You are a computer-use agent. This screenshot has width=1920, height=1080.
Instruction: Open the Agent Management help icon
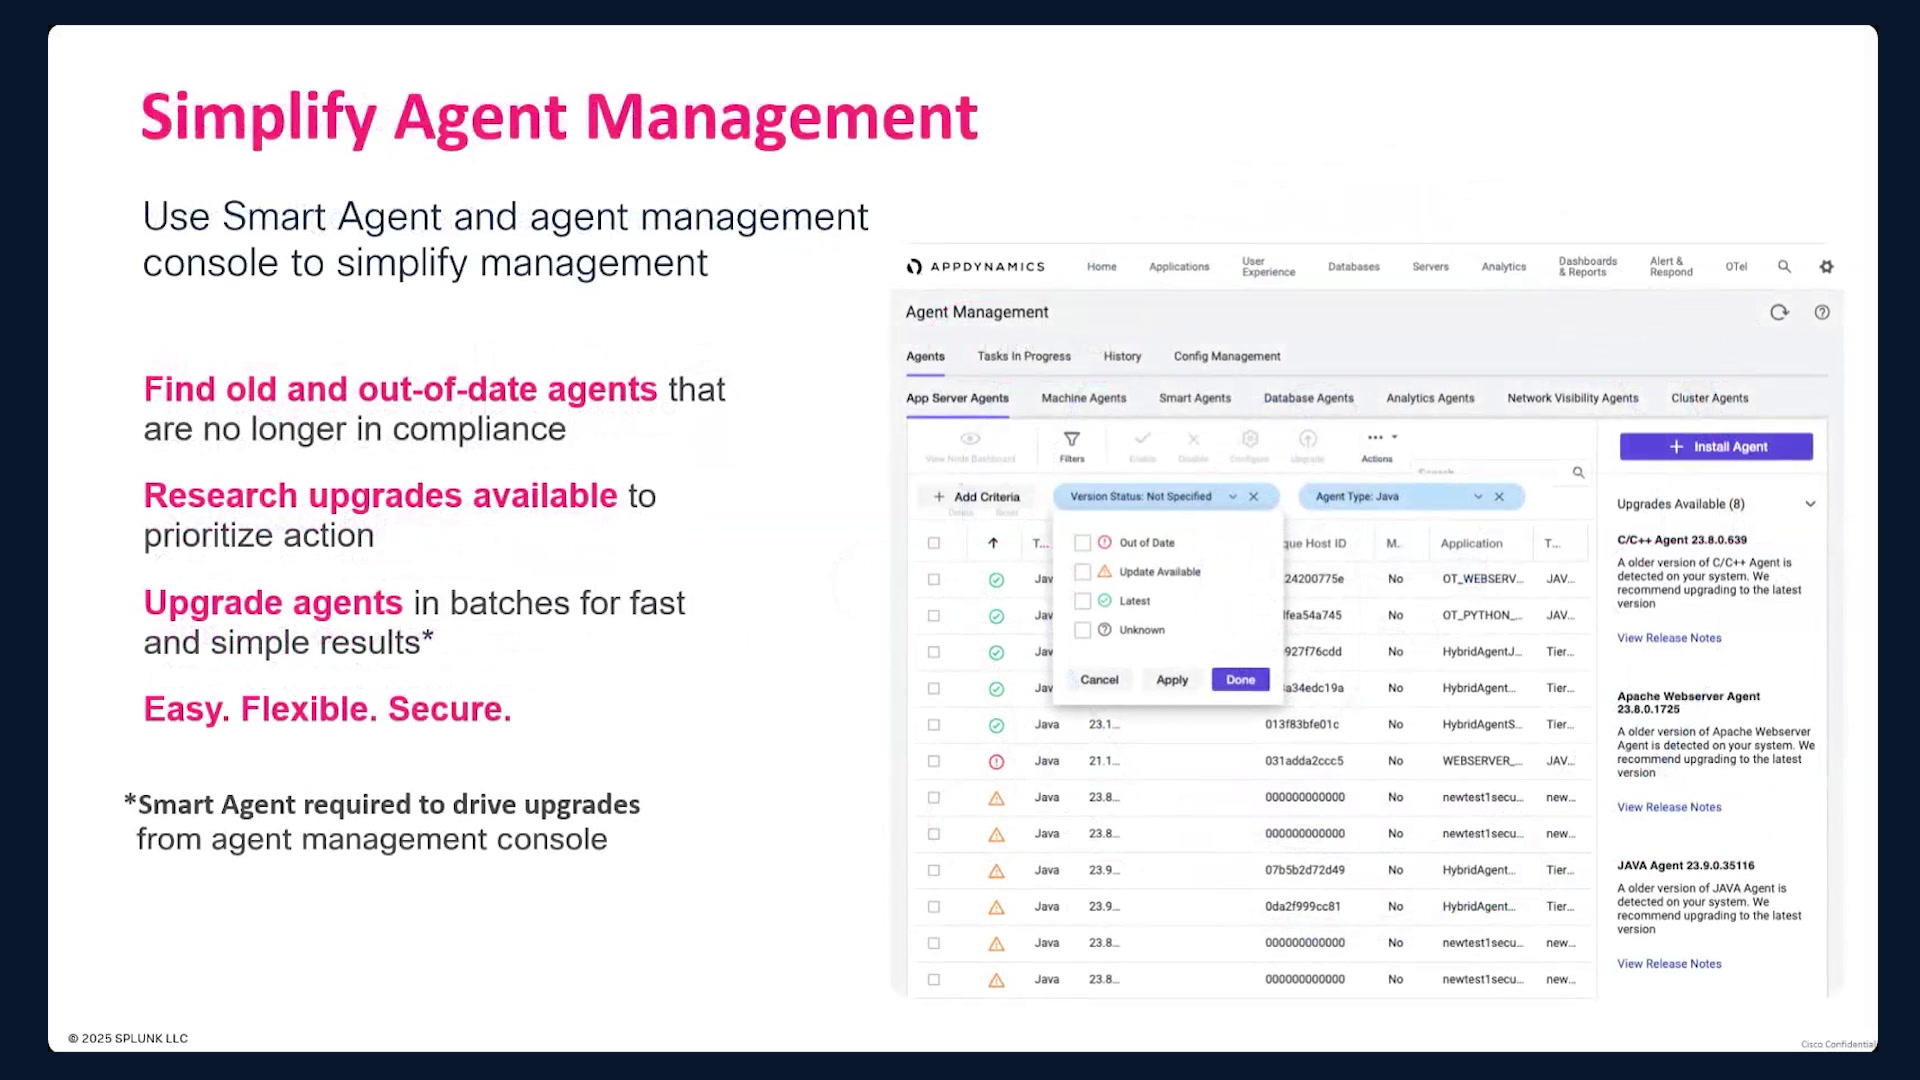pos(1822,312)
